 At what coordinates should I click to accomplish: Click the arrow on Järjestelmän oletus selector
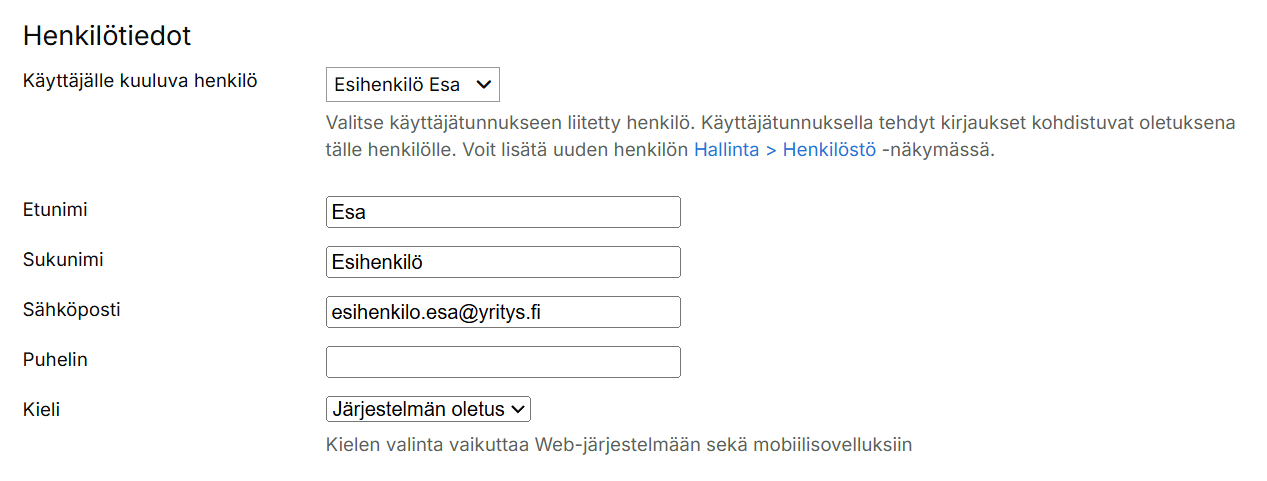coord(518,409)
